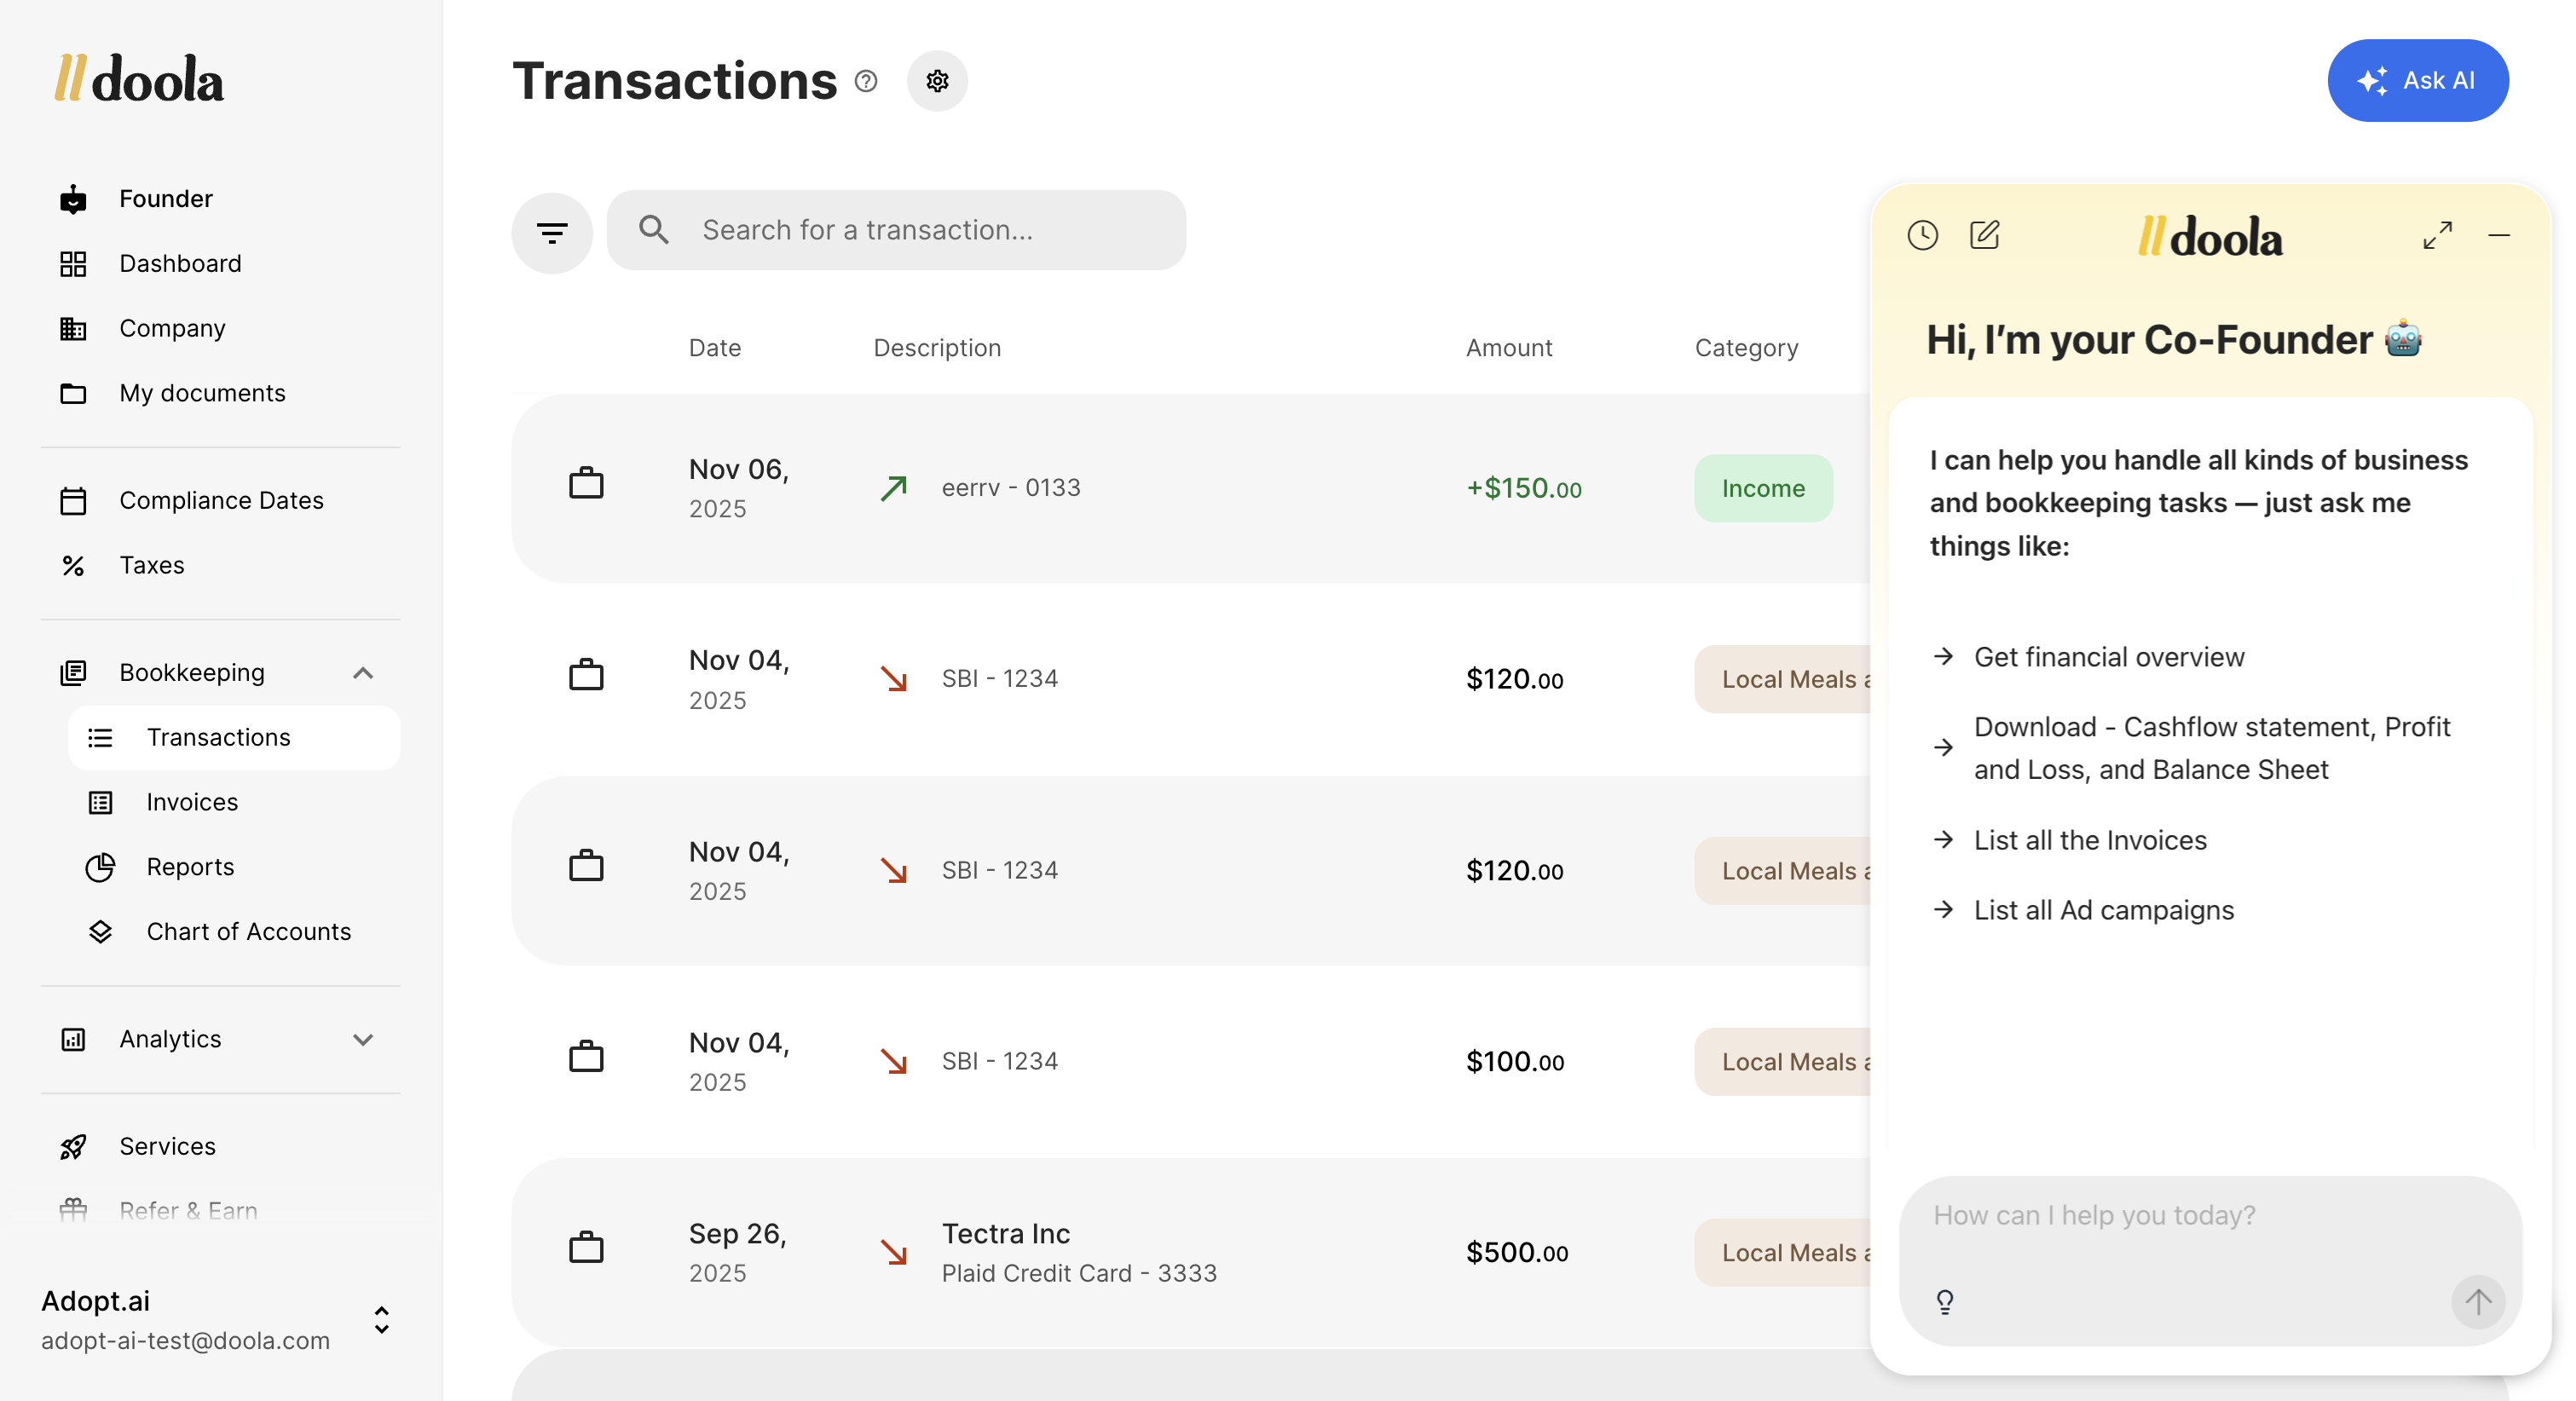Screen dimensions: 2576x1401
Task: Select 'List all the Invoices' suggestion
Action: point(2089,840)
